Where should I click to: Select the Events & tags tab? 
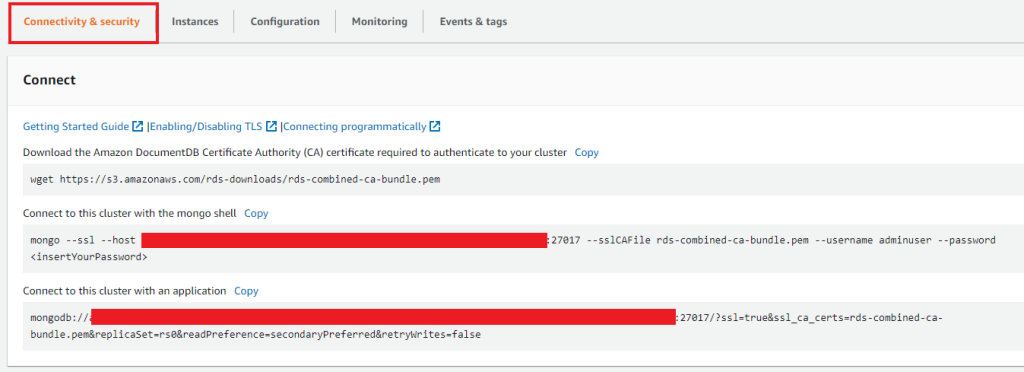473,22
